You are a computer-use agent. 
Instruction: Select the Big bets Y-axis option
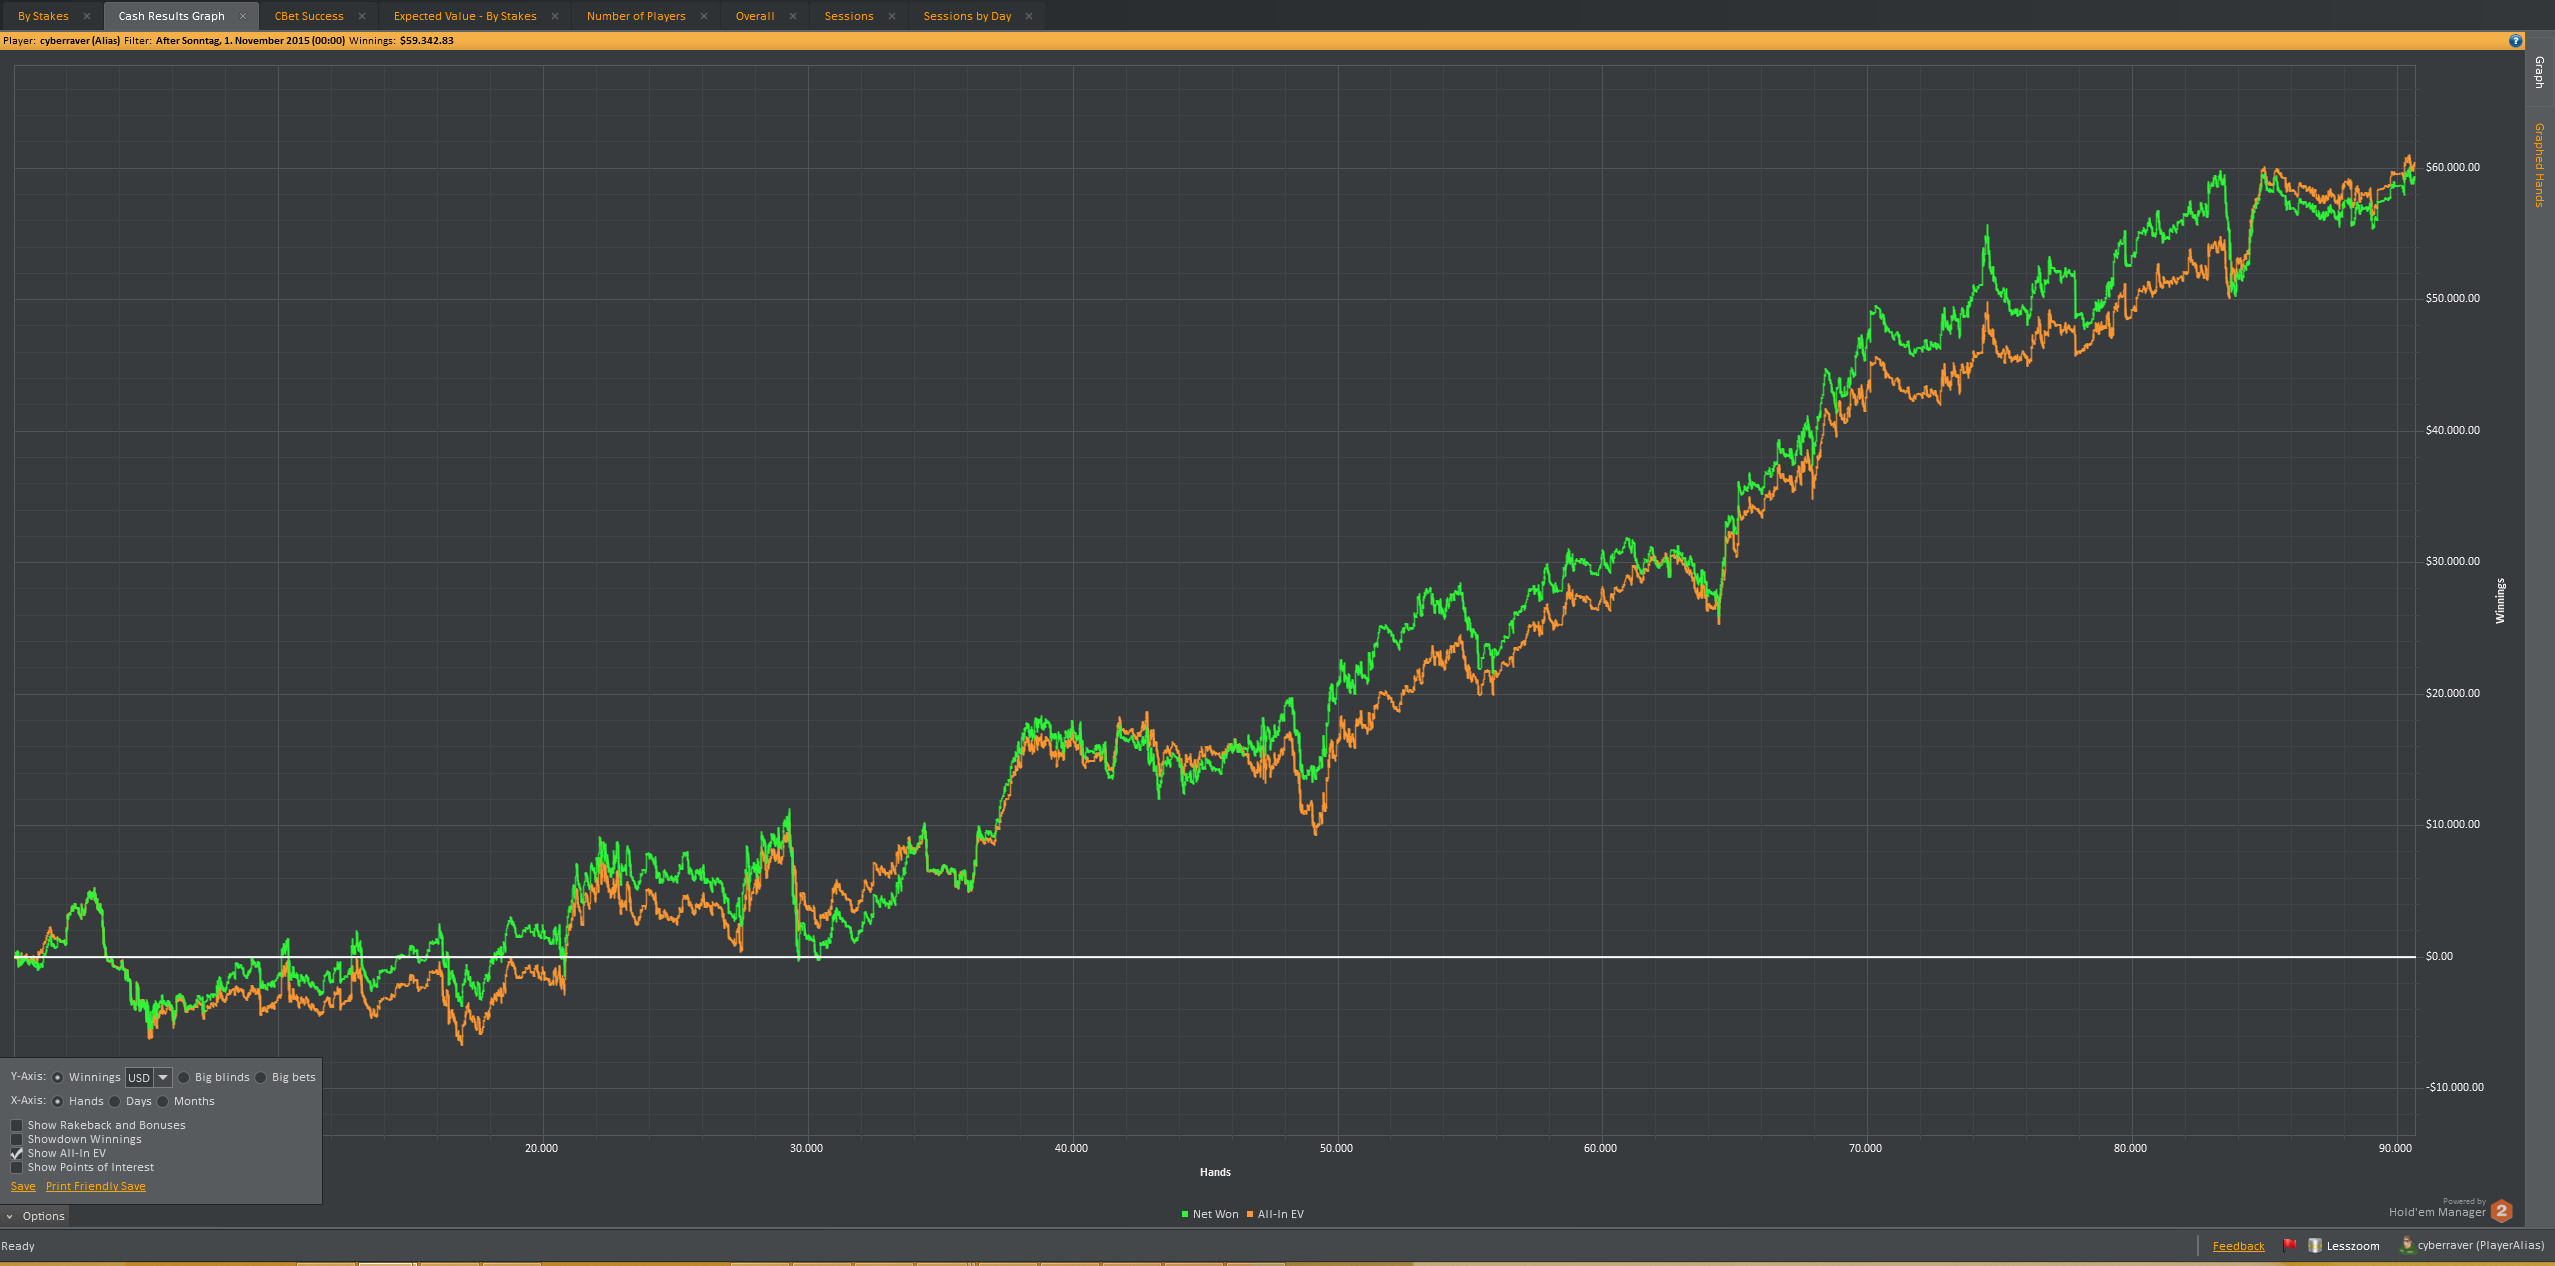[x=261, y=1077]
